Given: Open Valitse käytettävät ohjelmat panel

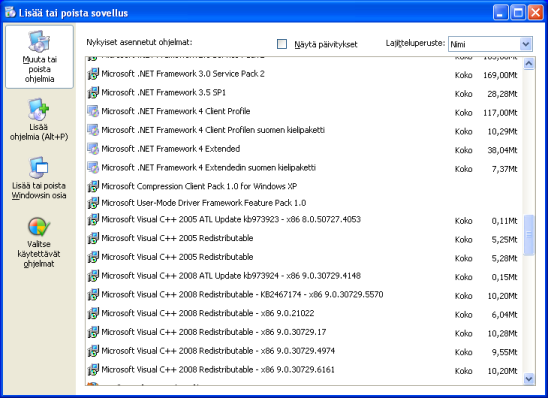Looking at the screenshot, I should coord(39,243).
